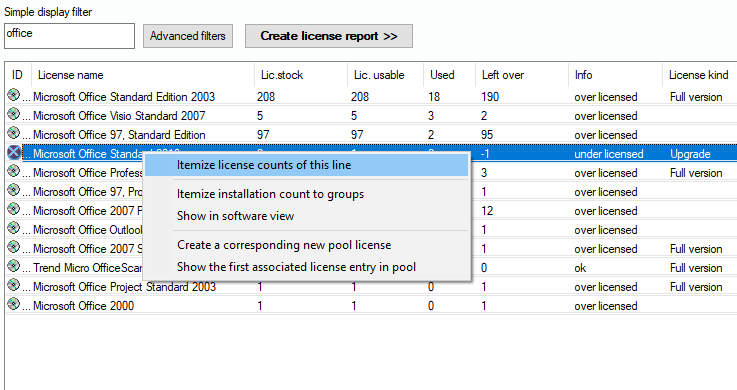737x390 pixels.
Task: Click Lic.stock value 208
Action: tap(266, 97)
